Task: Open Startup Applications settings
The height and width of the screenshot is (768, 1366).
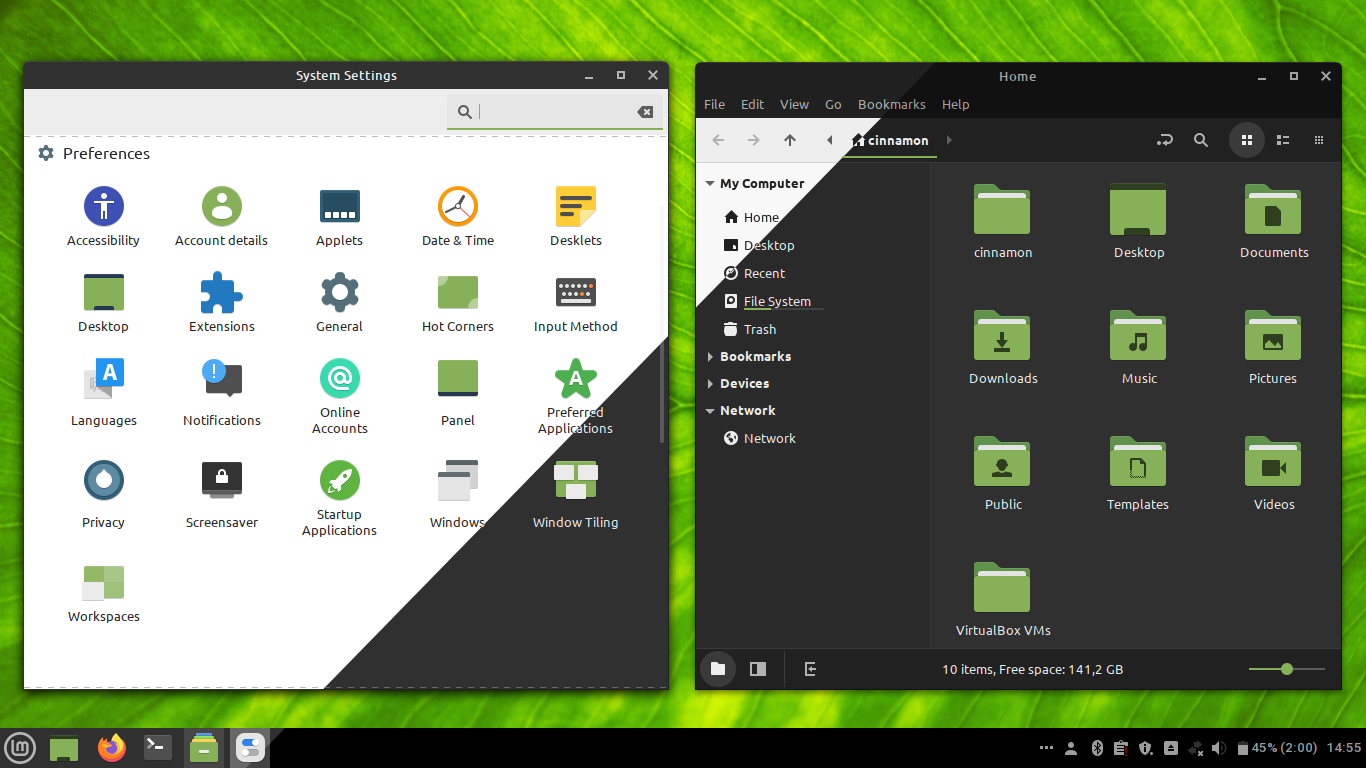Action: [x=339, y=499]
